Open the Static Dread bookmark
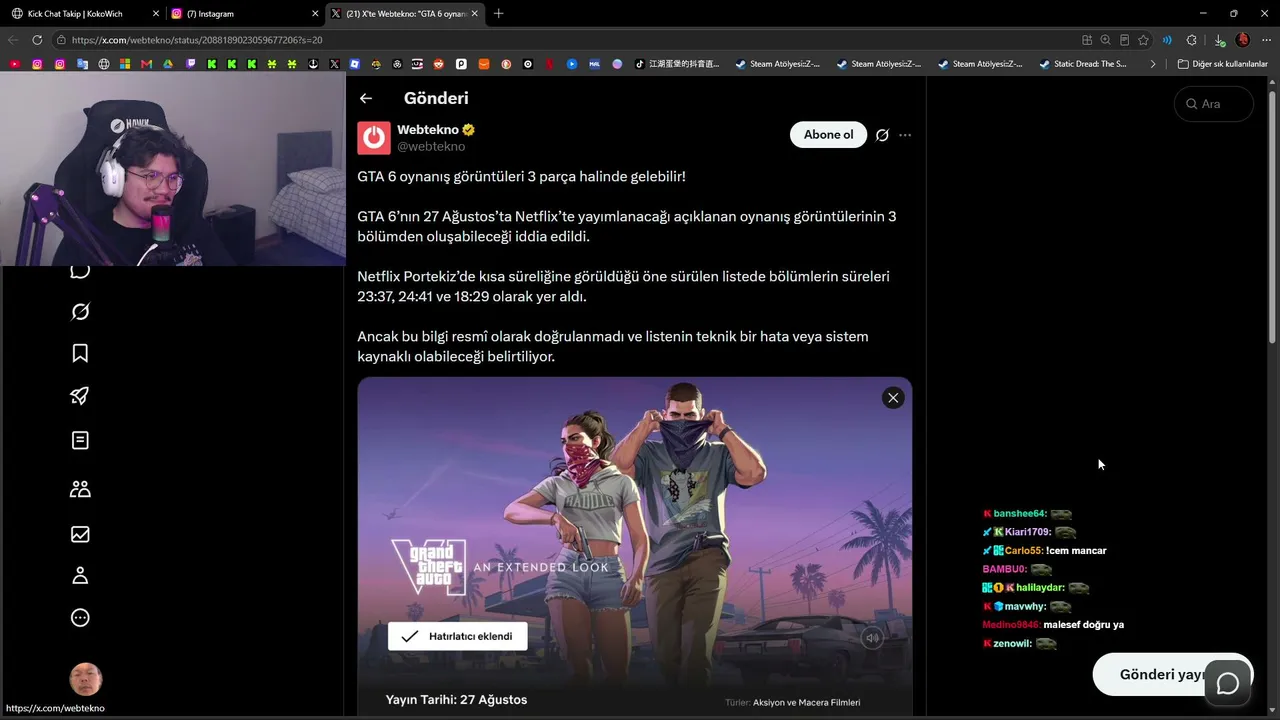 tap(1084, 64)
